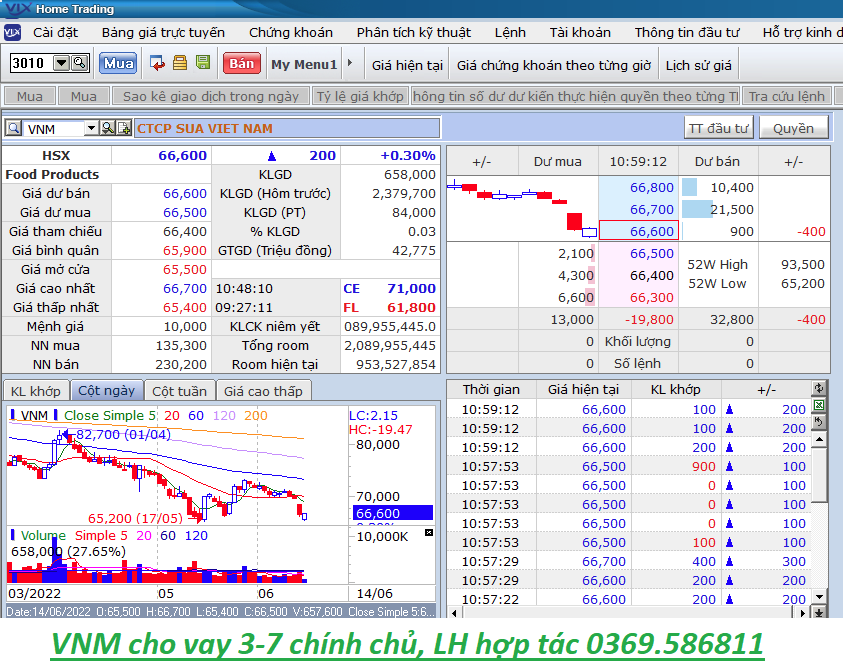Open Lịch sử giá view

pos(698,65)
